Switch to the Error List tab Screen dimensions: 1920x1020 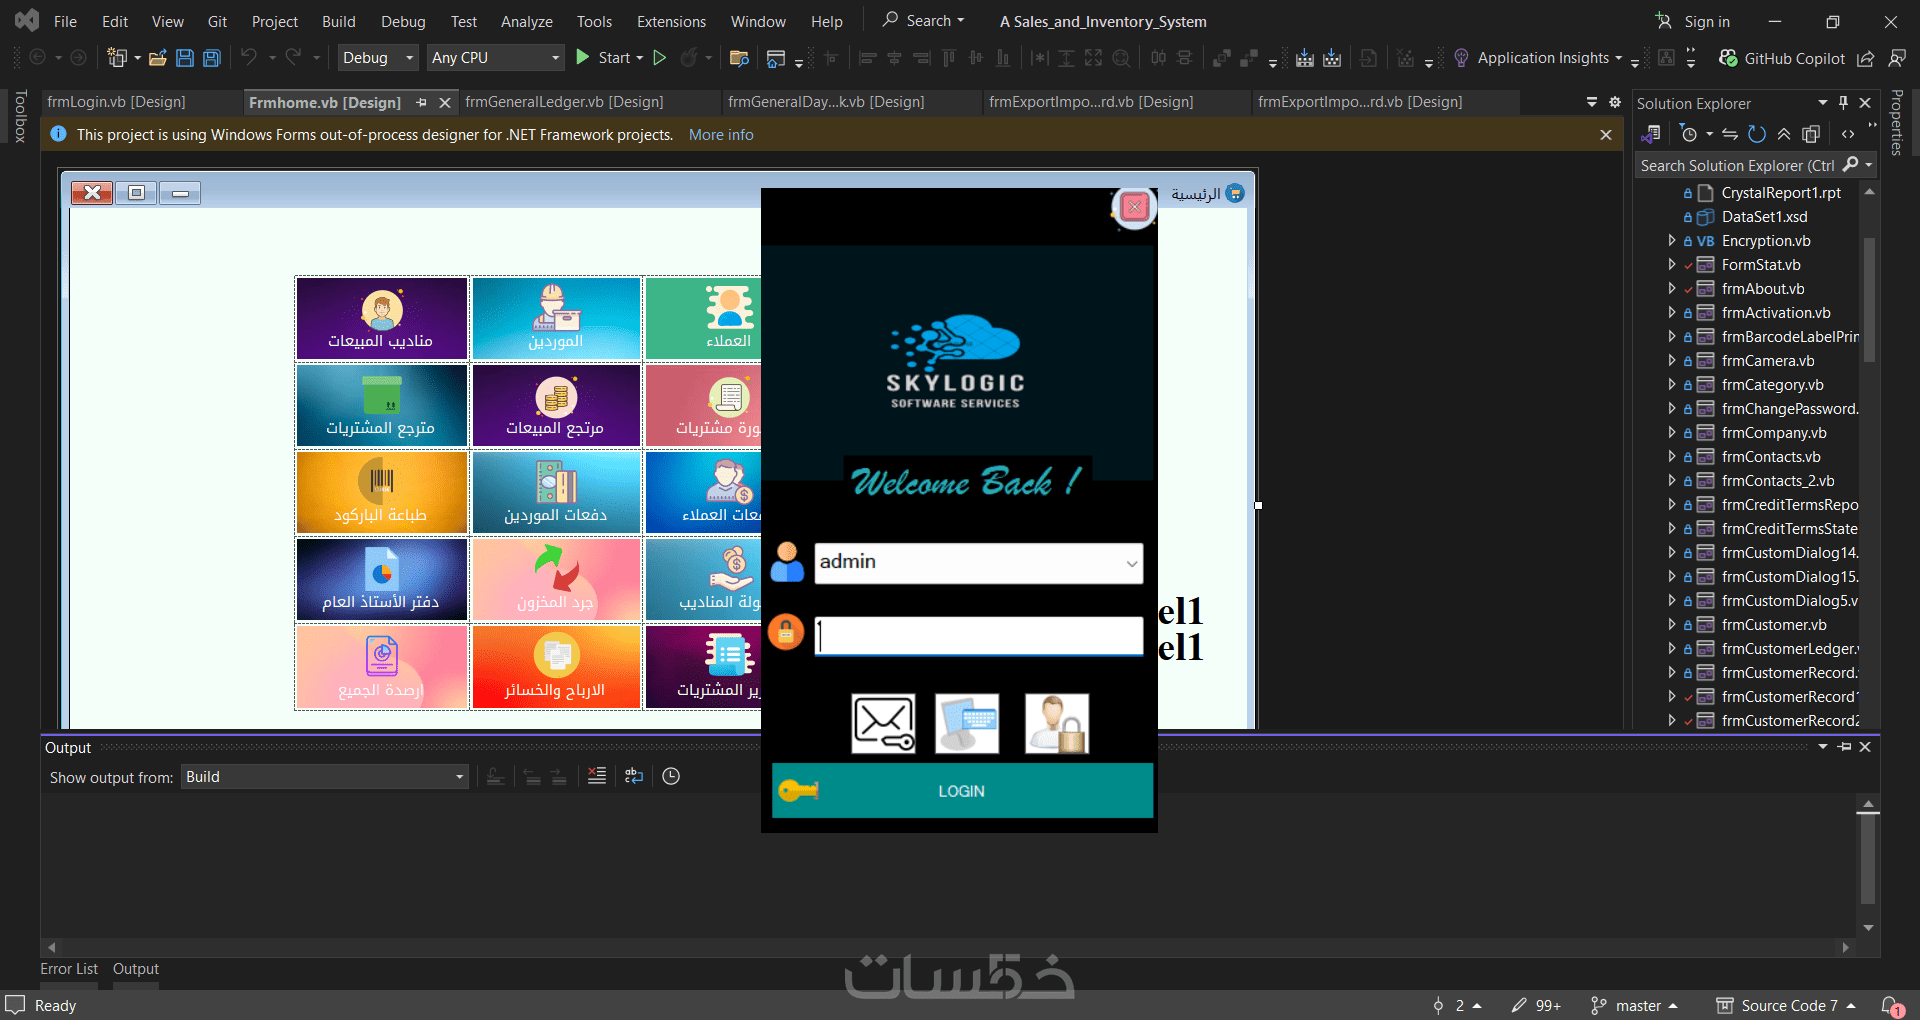pos(69,968)
